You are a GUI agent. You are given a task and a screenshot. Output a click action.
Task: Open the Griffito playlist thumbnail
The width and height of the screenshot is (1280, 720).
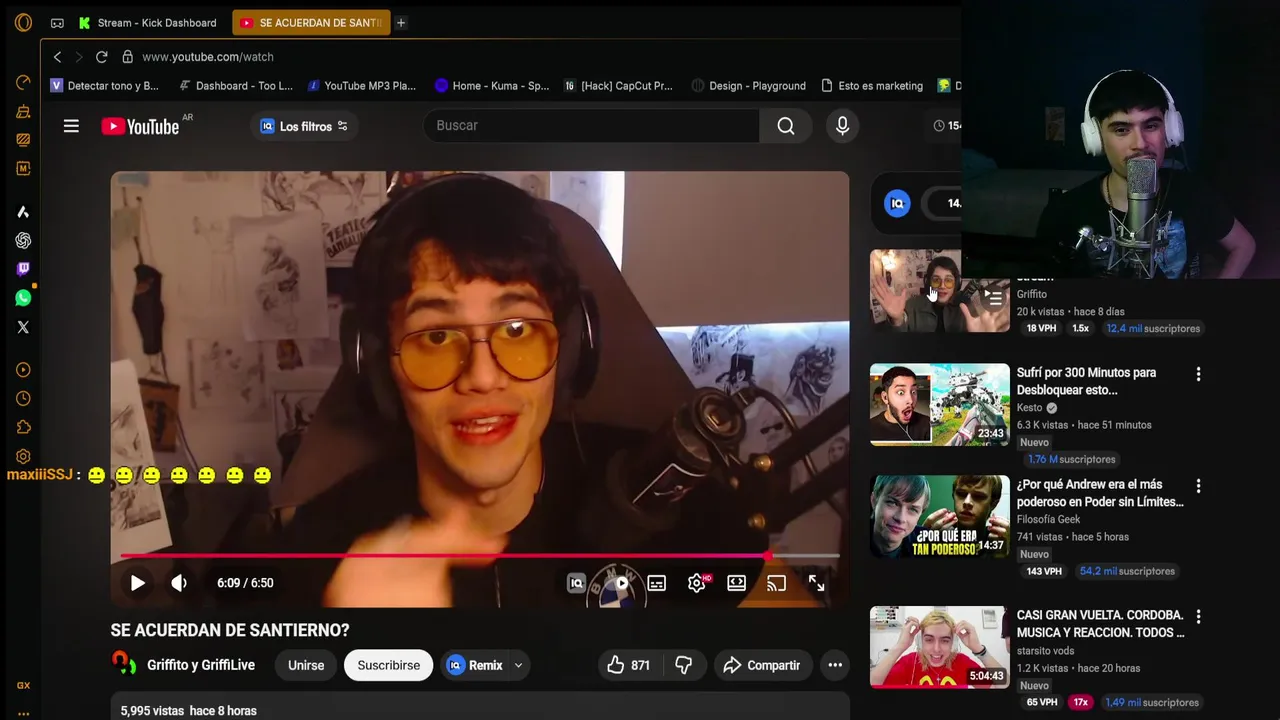(940, 291)
